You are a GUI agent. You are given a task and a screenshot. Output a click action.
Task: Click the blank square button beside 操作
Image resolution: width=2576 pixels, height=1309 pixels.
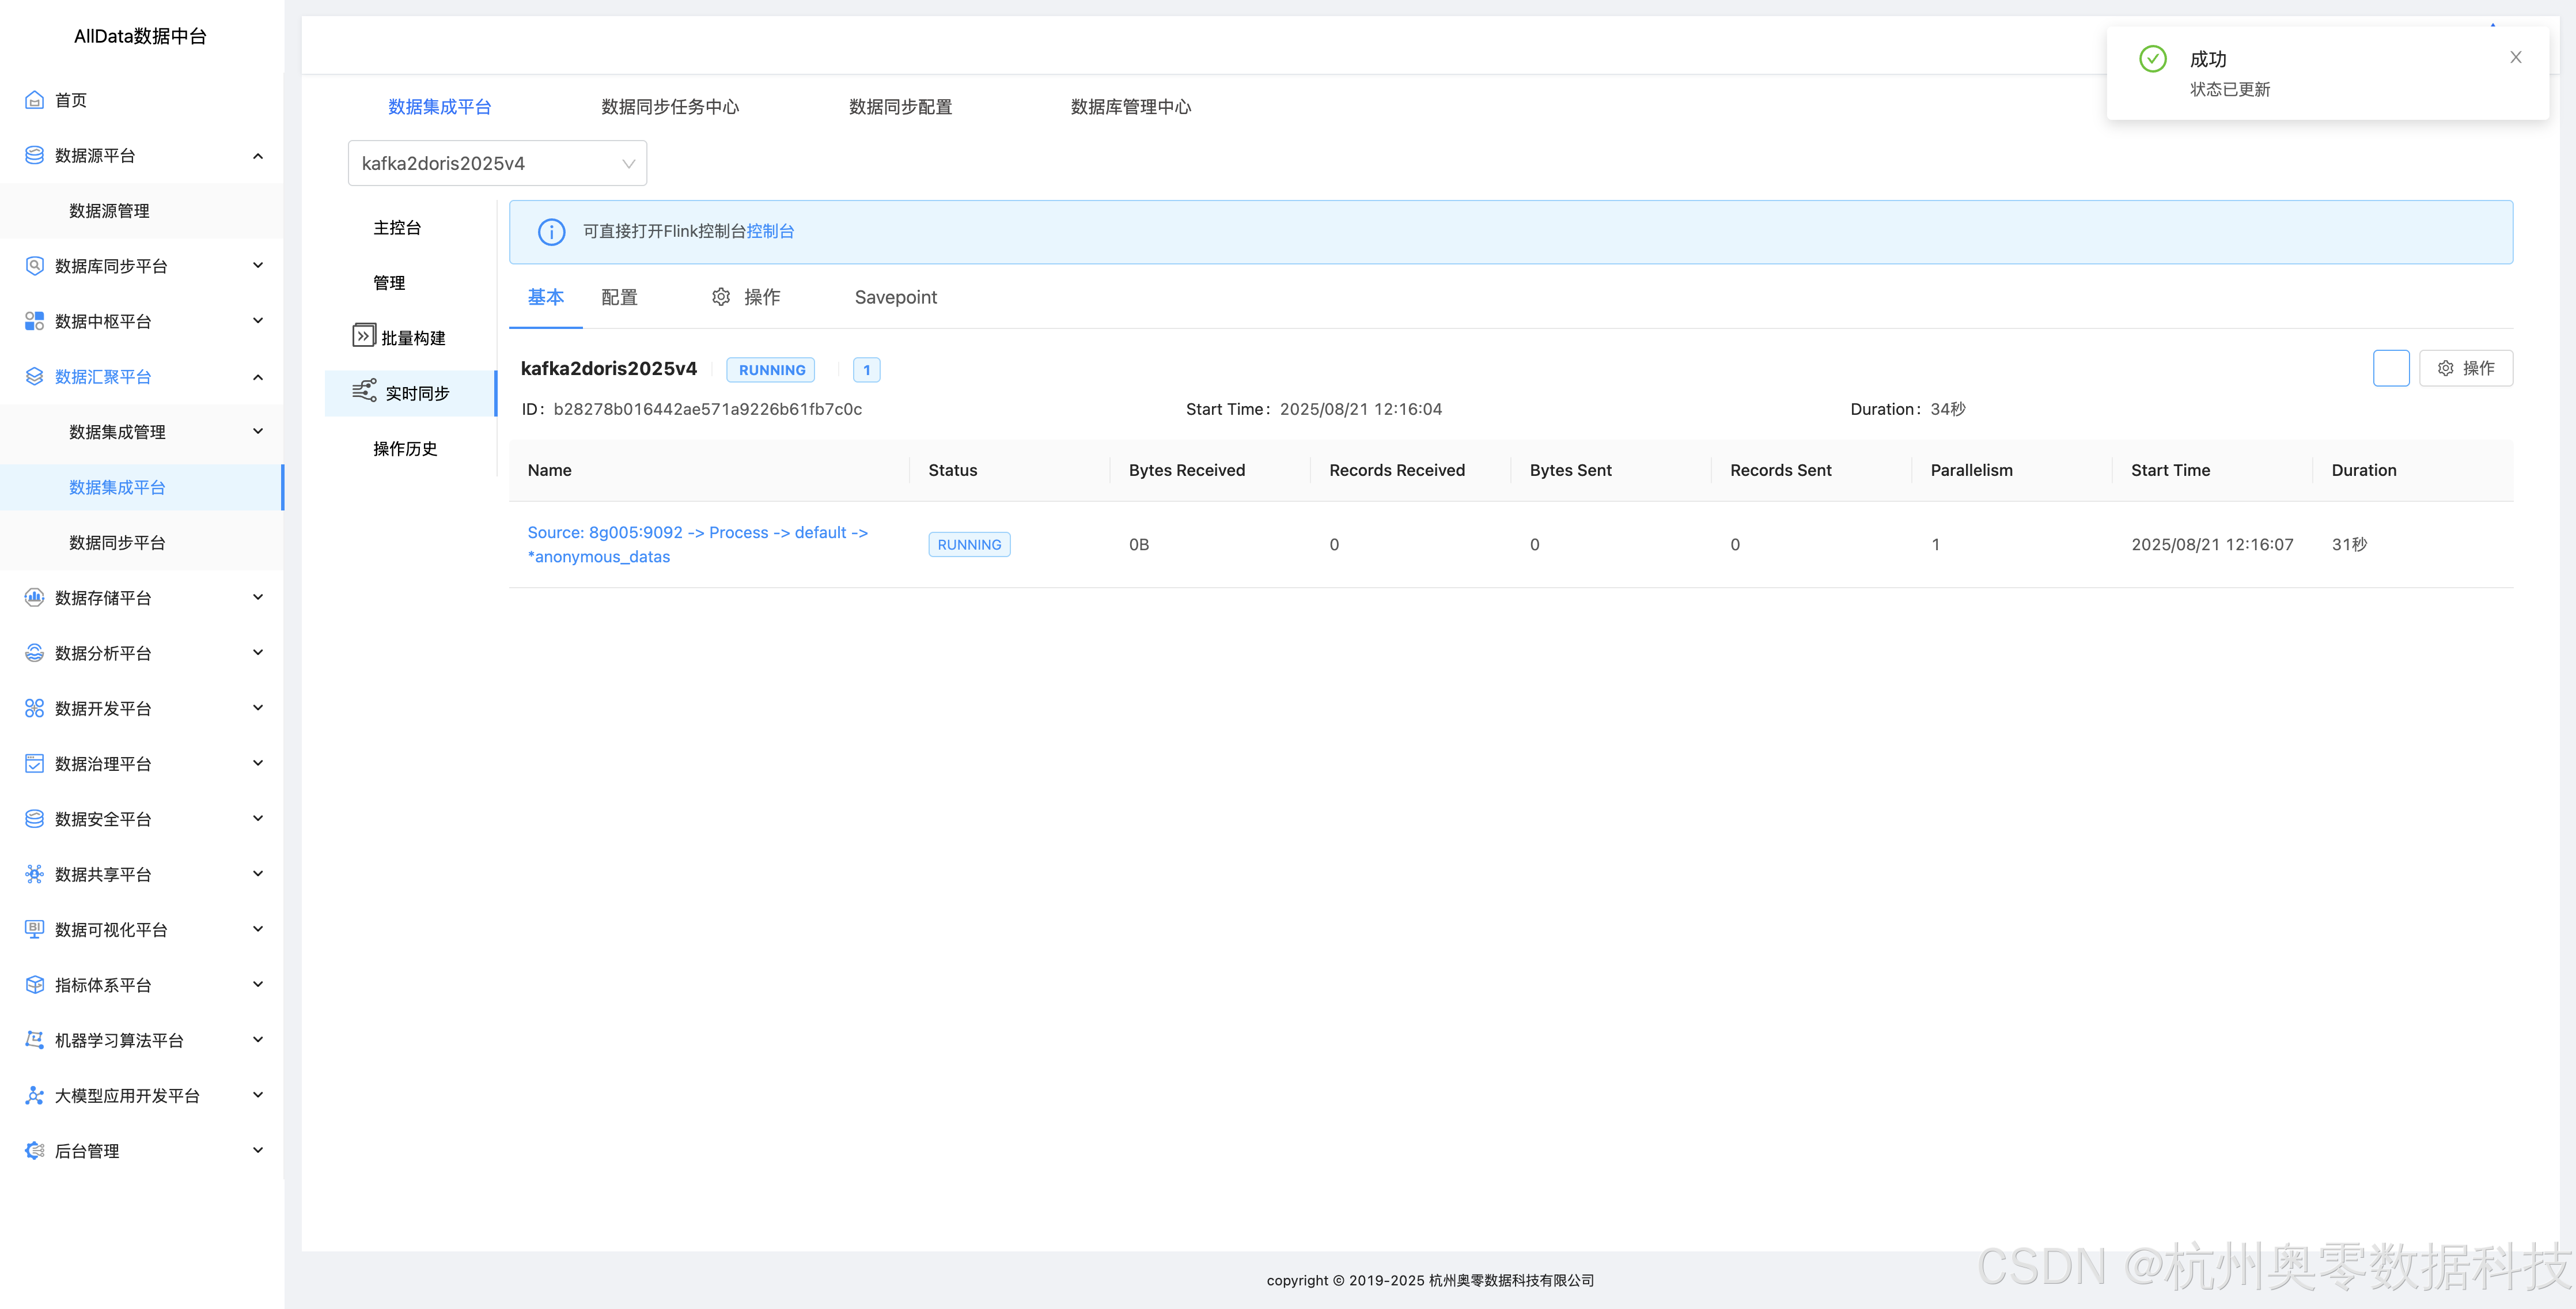[x=2391, y=368]
